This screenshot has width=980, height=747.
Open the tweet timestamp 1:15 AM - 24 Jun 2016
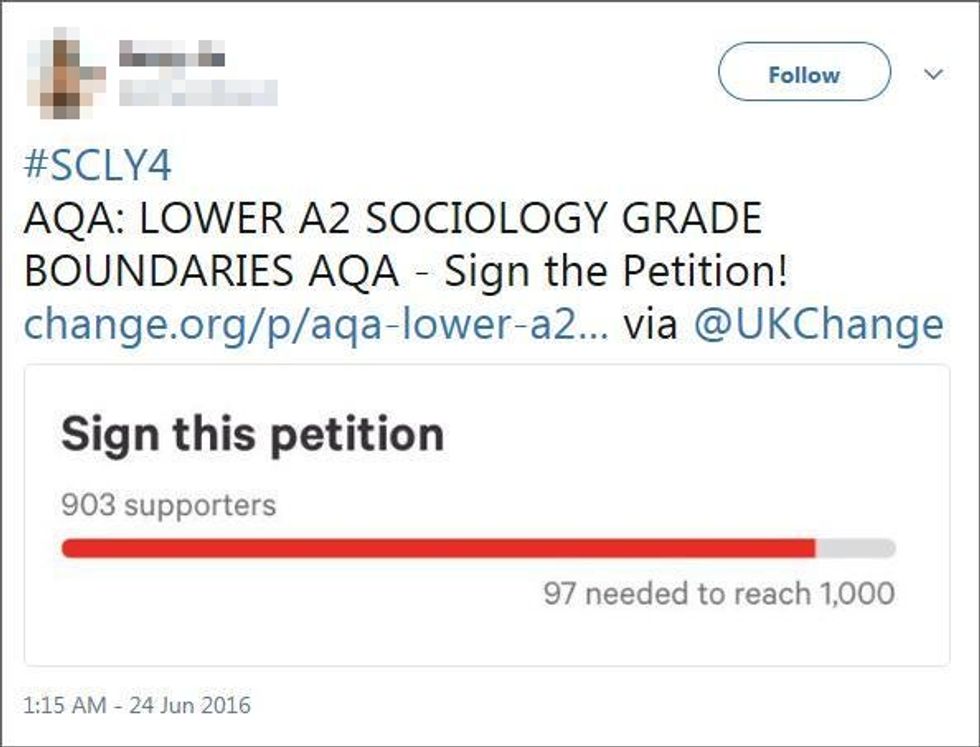[137, 705]
